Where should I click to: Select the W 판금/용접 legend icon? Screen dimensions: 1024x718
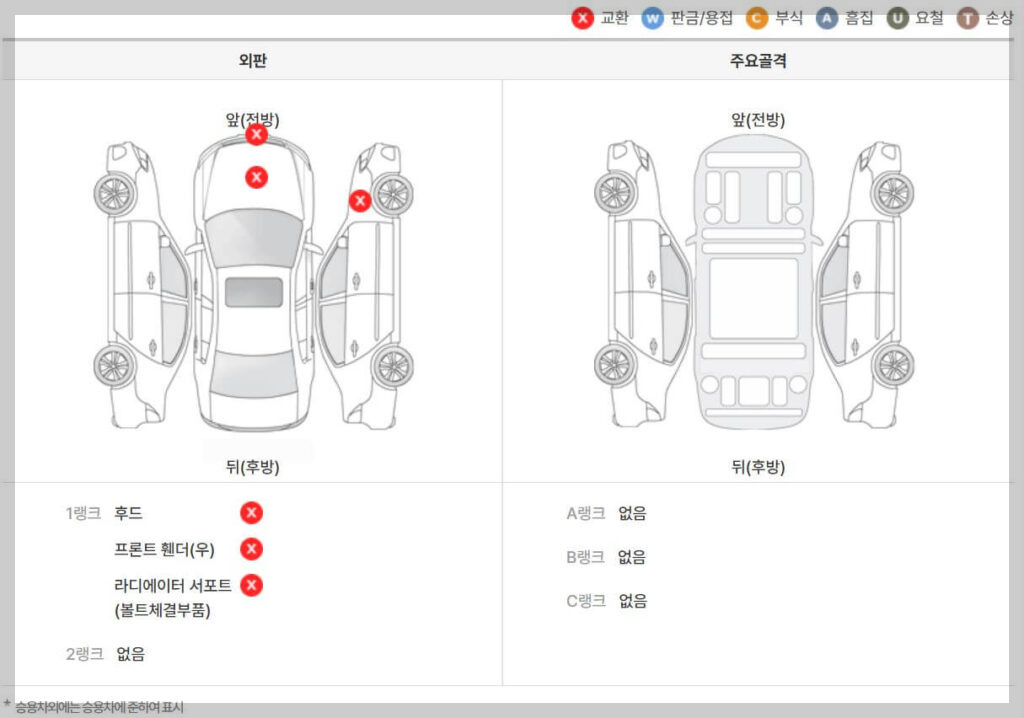tap(653, 17)
